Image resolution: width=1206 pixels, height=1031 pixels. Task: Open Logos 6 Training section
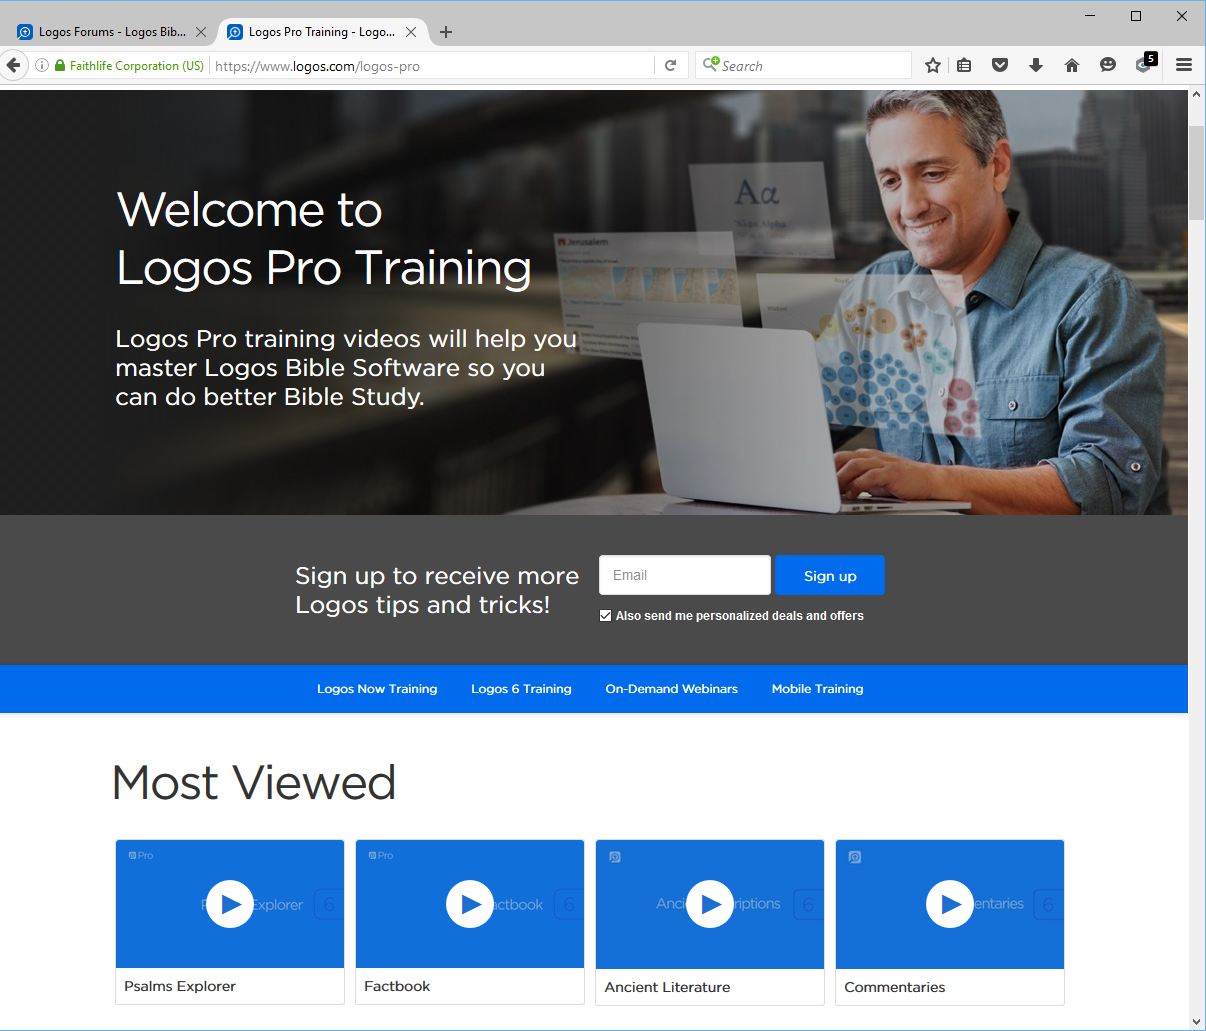click(x=521, y=689)
